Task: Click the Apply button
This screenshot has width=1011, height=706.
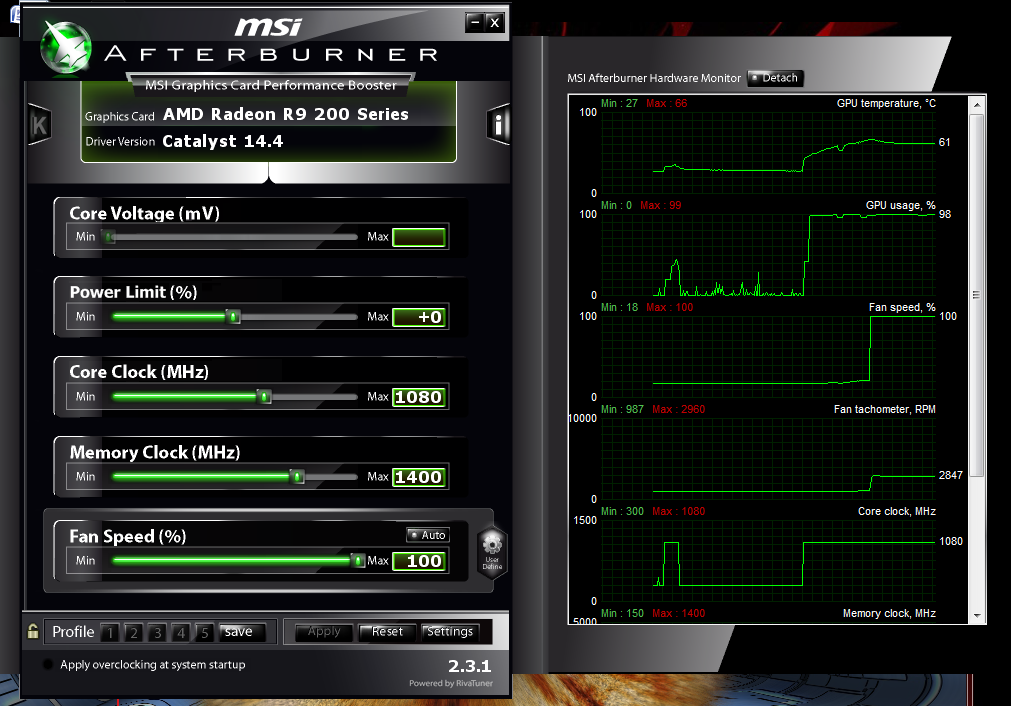Action: pos(324,632)
